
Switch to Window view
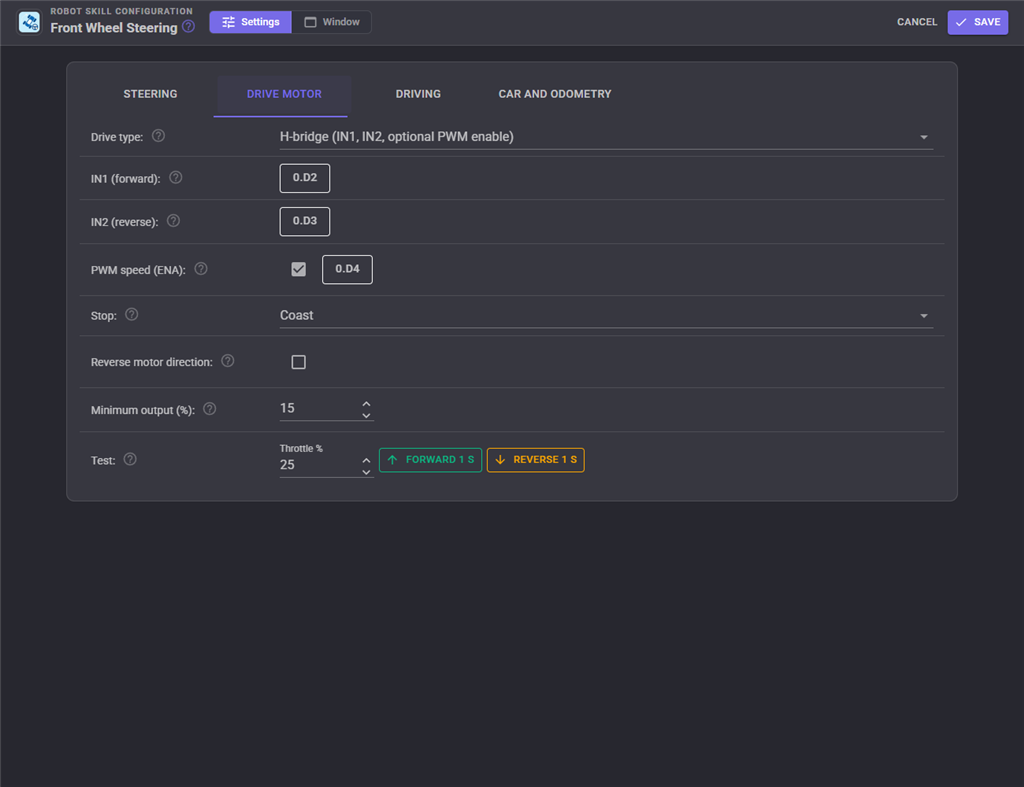(332, 22)
